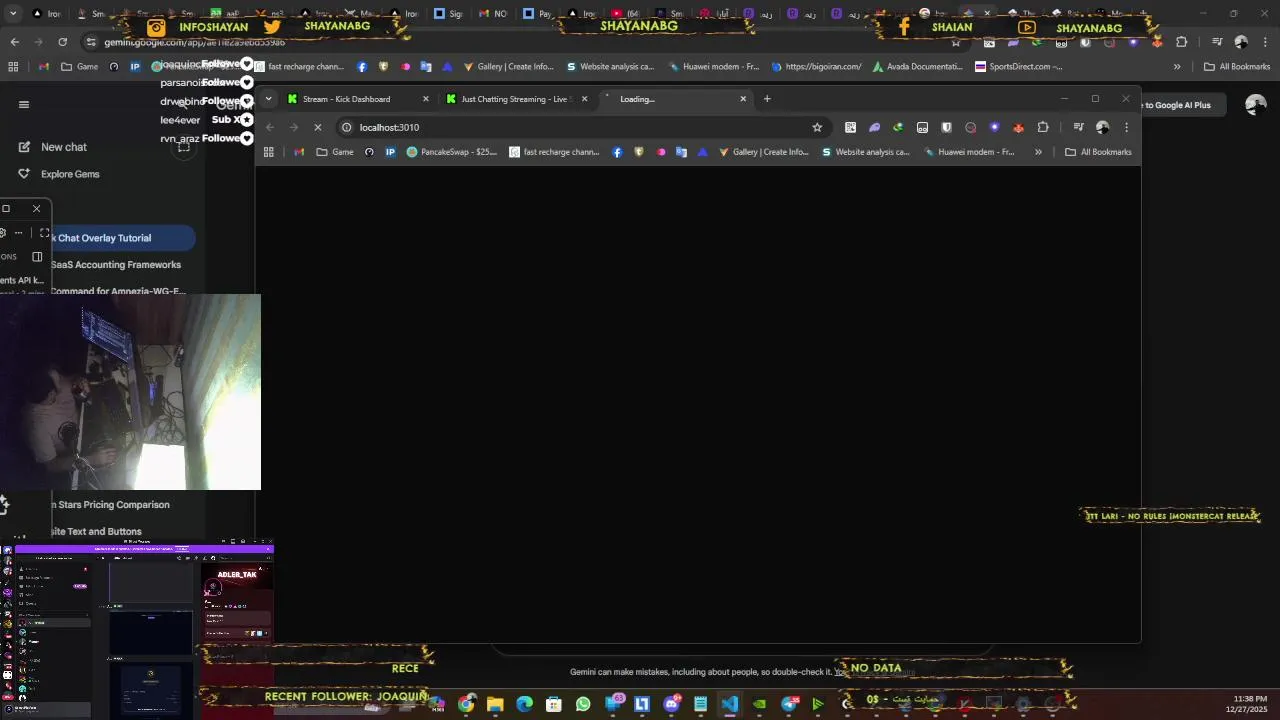Image resolution: width=1280 pixels, height=720 pixels.
Task: Reload the Gemini page in back window
Action: point(63,42)
